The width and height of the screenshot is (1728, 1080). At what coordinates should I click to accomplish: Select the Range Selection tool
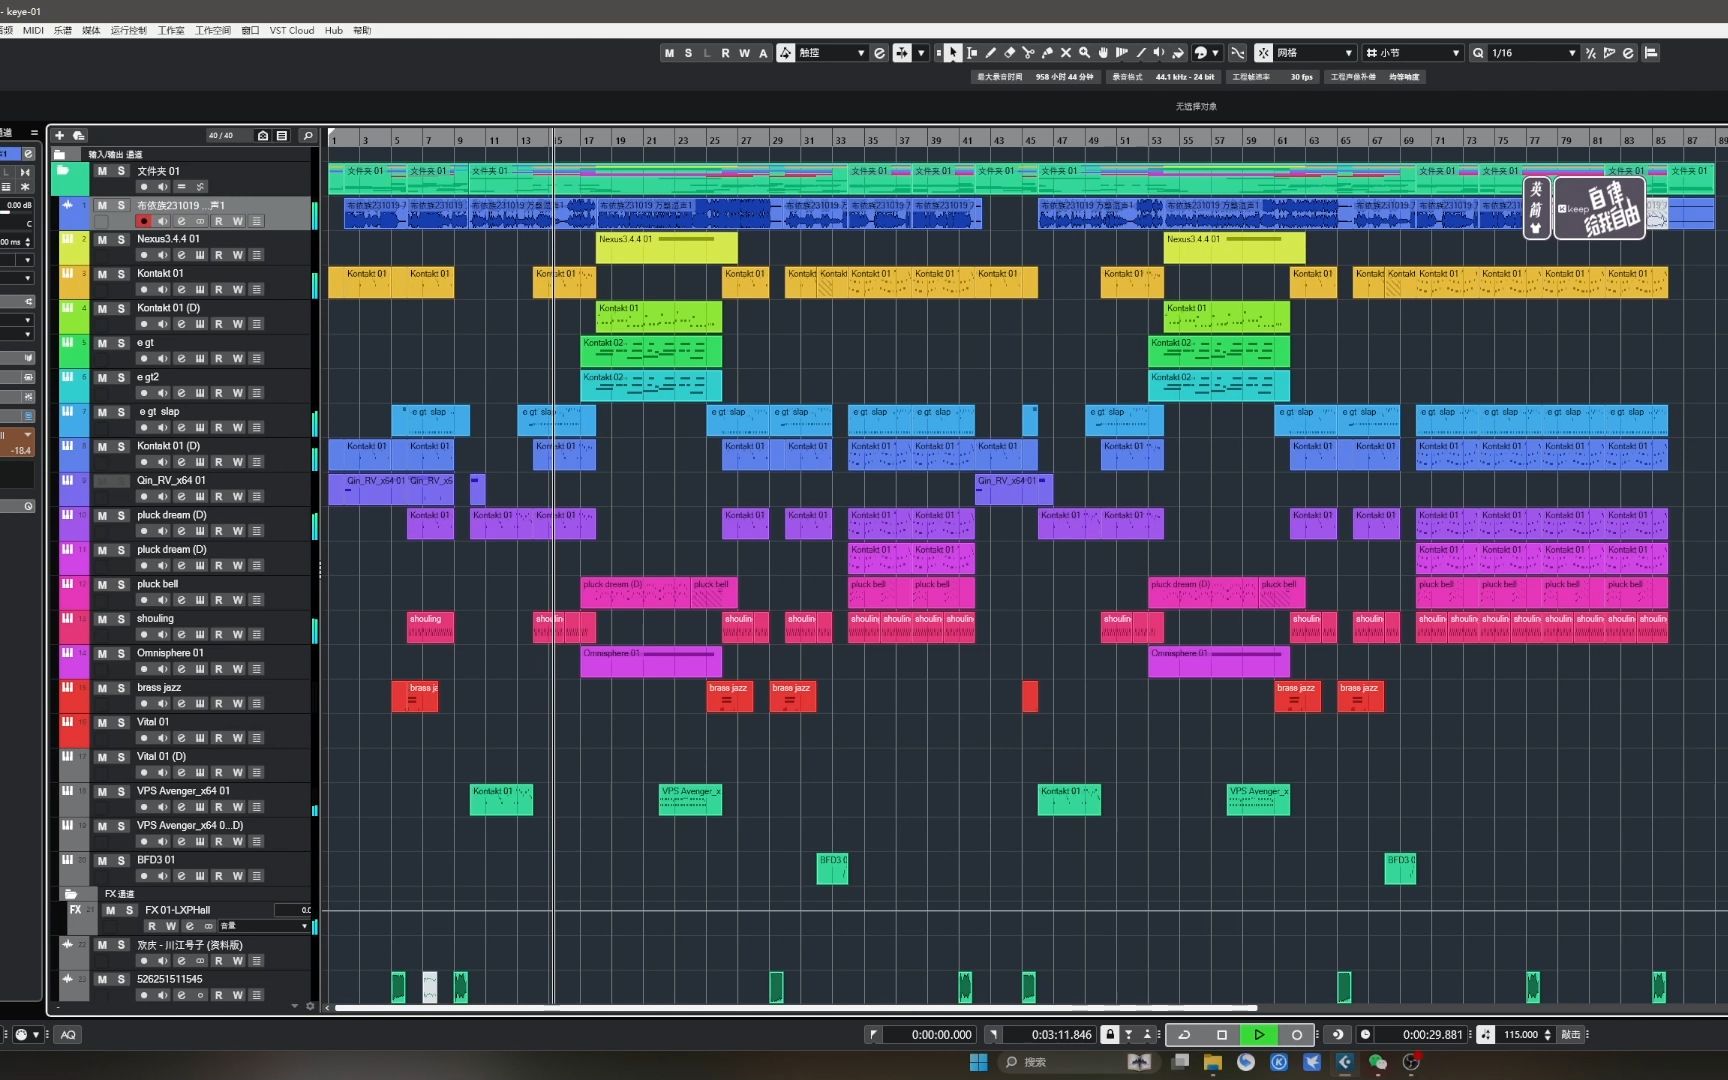(x=972, y=53)
